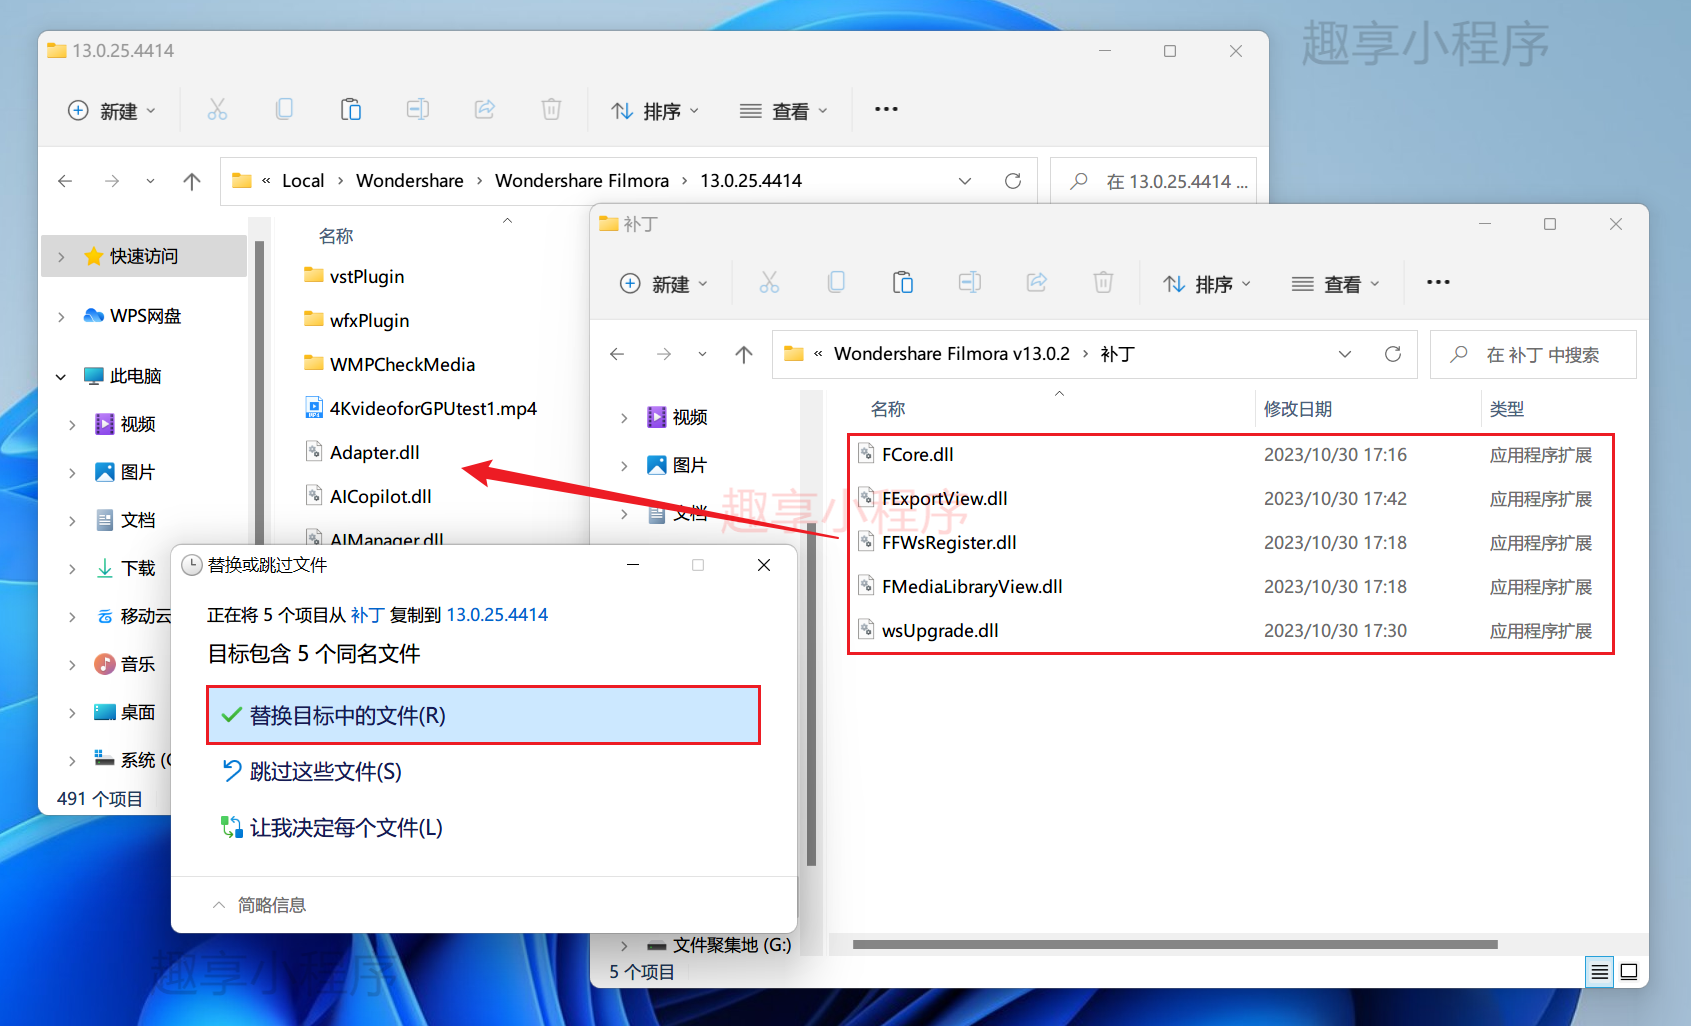Click Paste clipboard icon in 补丁 window

(x=903, y=283)
